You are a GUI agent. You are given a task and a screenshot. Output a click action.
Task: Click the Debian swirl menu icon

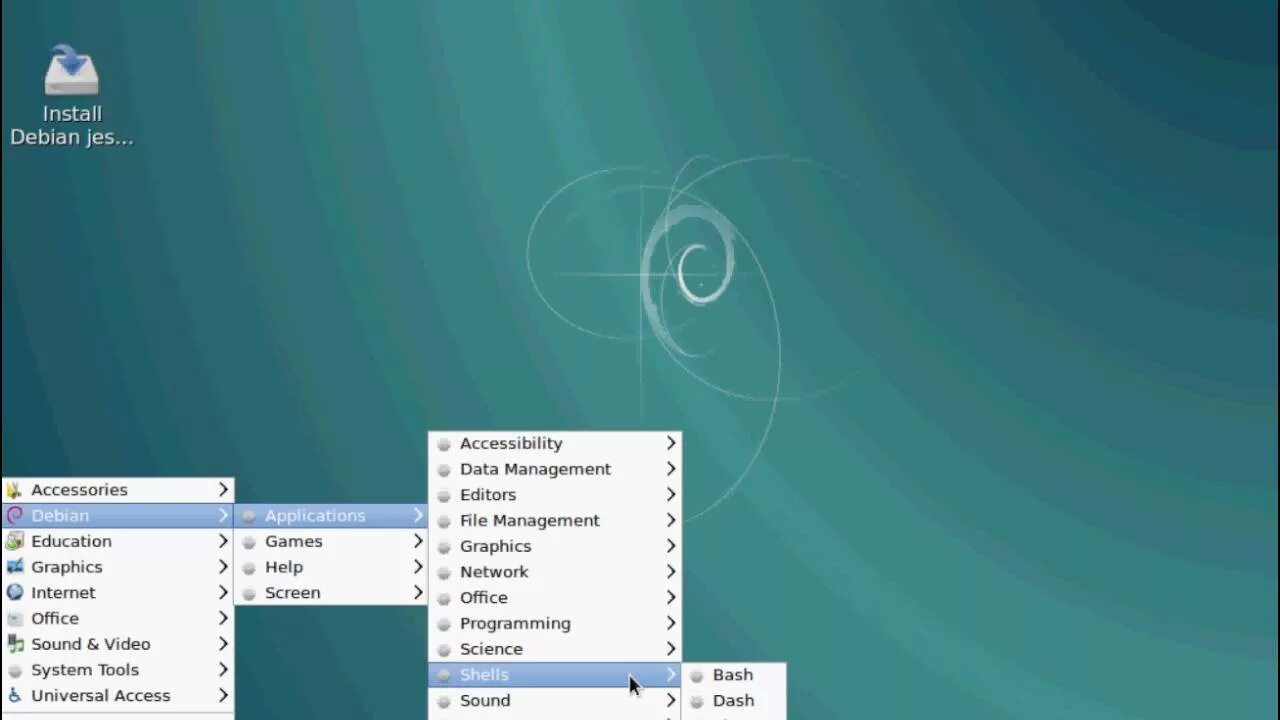[x=14, y=516]
